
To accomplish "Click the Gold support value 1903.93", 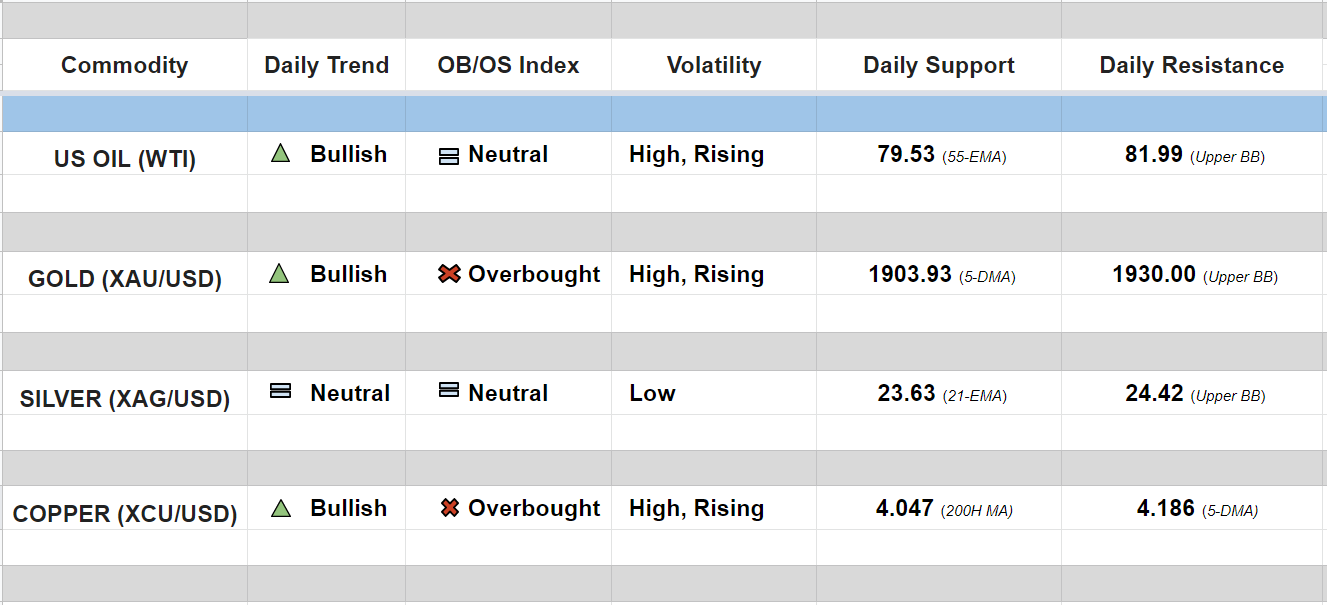I will [x=910, y=275].
